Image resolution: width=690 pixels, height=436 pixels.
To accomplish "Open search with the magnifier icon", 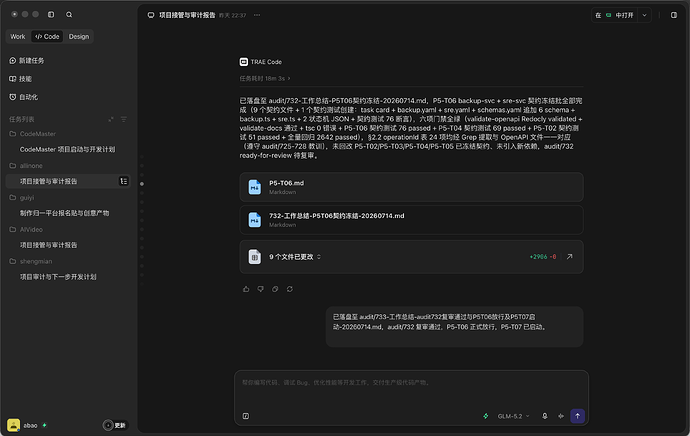I will [x=69, y=15].
